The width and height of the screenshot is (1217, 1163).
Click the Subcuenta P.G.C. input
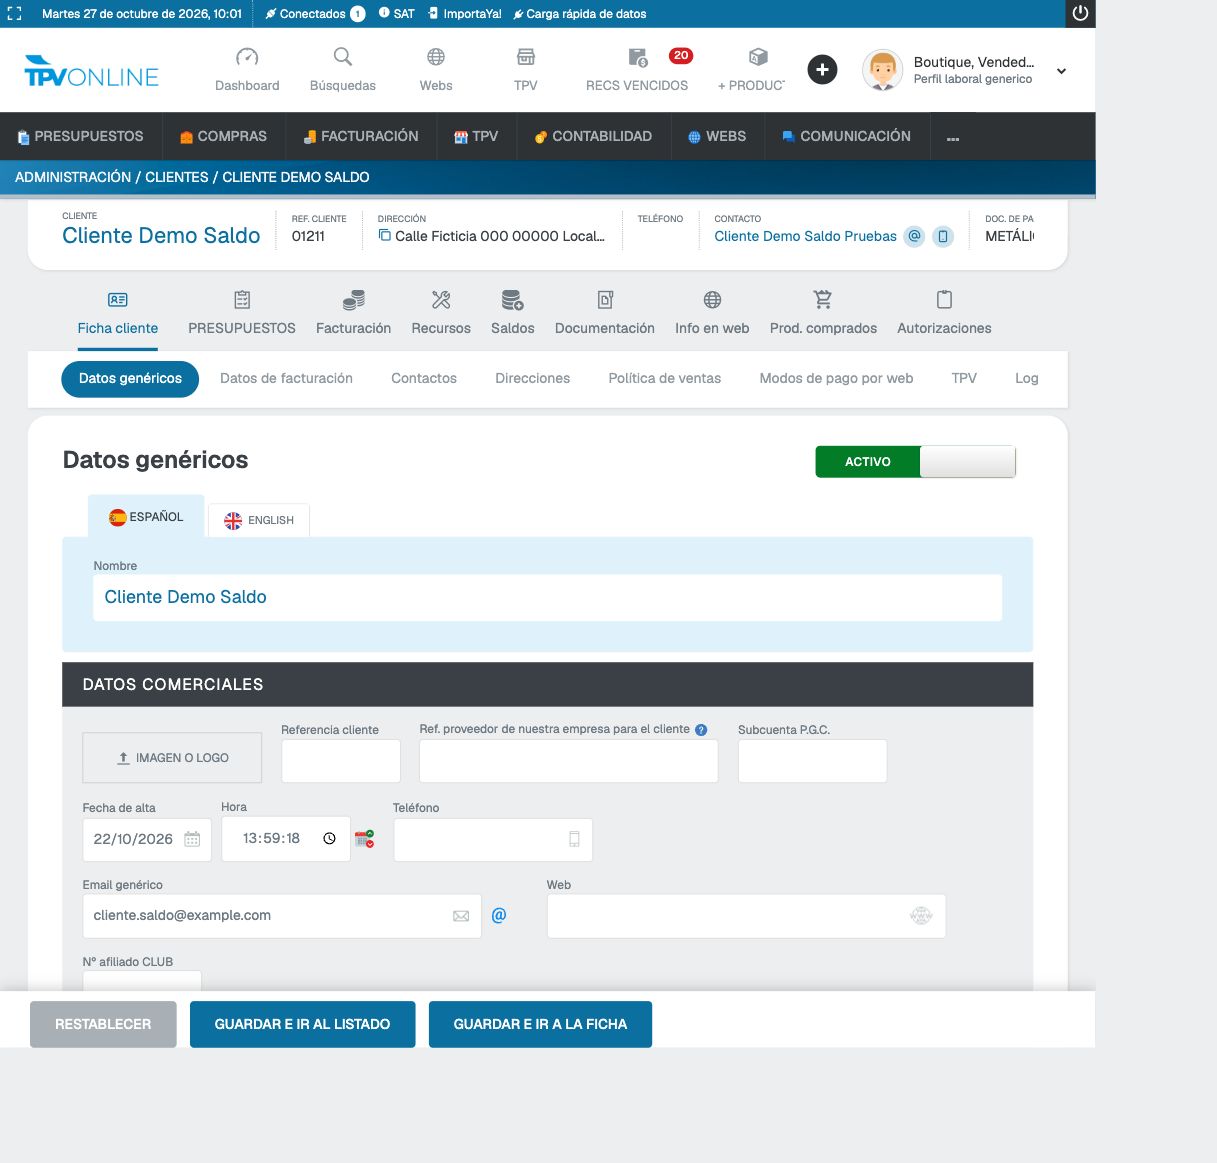(812, 761)
